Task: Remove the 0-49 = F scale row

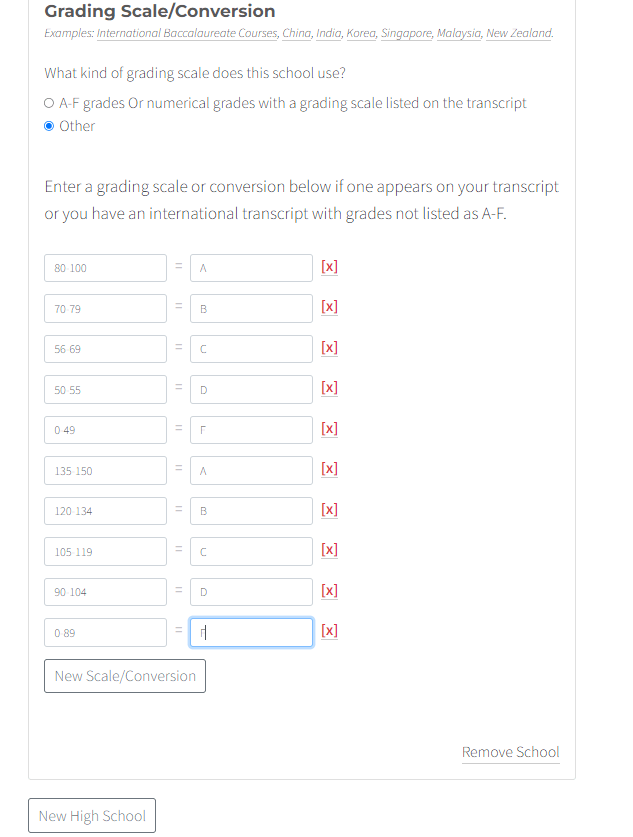Action: point(329,429)
